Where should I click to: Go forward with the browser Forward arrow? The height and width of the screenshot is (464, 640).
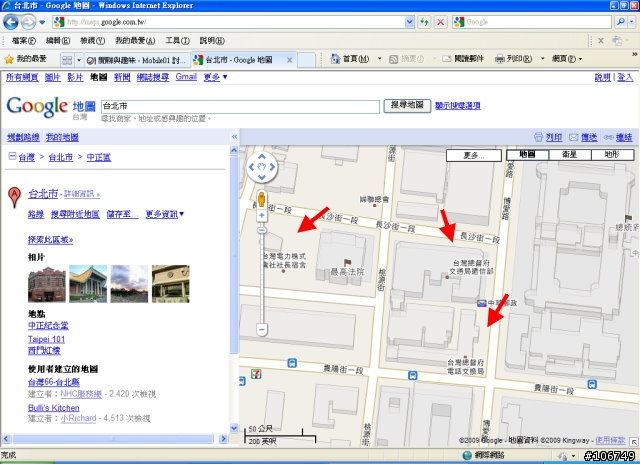28,22
